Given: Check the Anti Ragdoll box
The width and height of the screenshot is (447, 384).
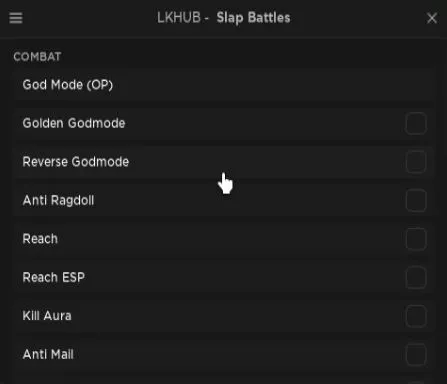Looking at the screenshot, I should click(416, 200).
